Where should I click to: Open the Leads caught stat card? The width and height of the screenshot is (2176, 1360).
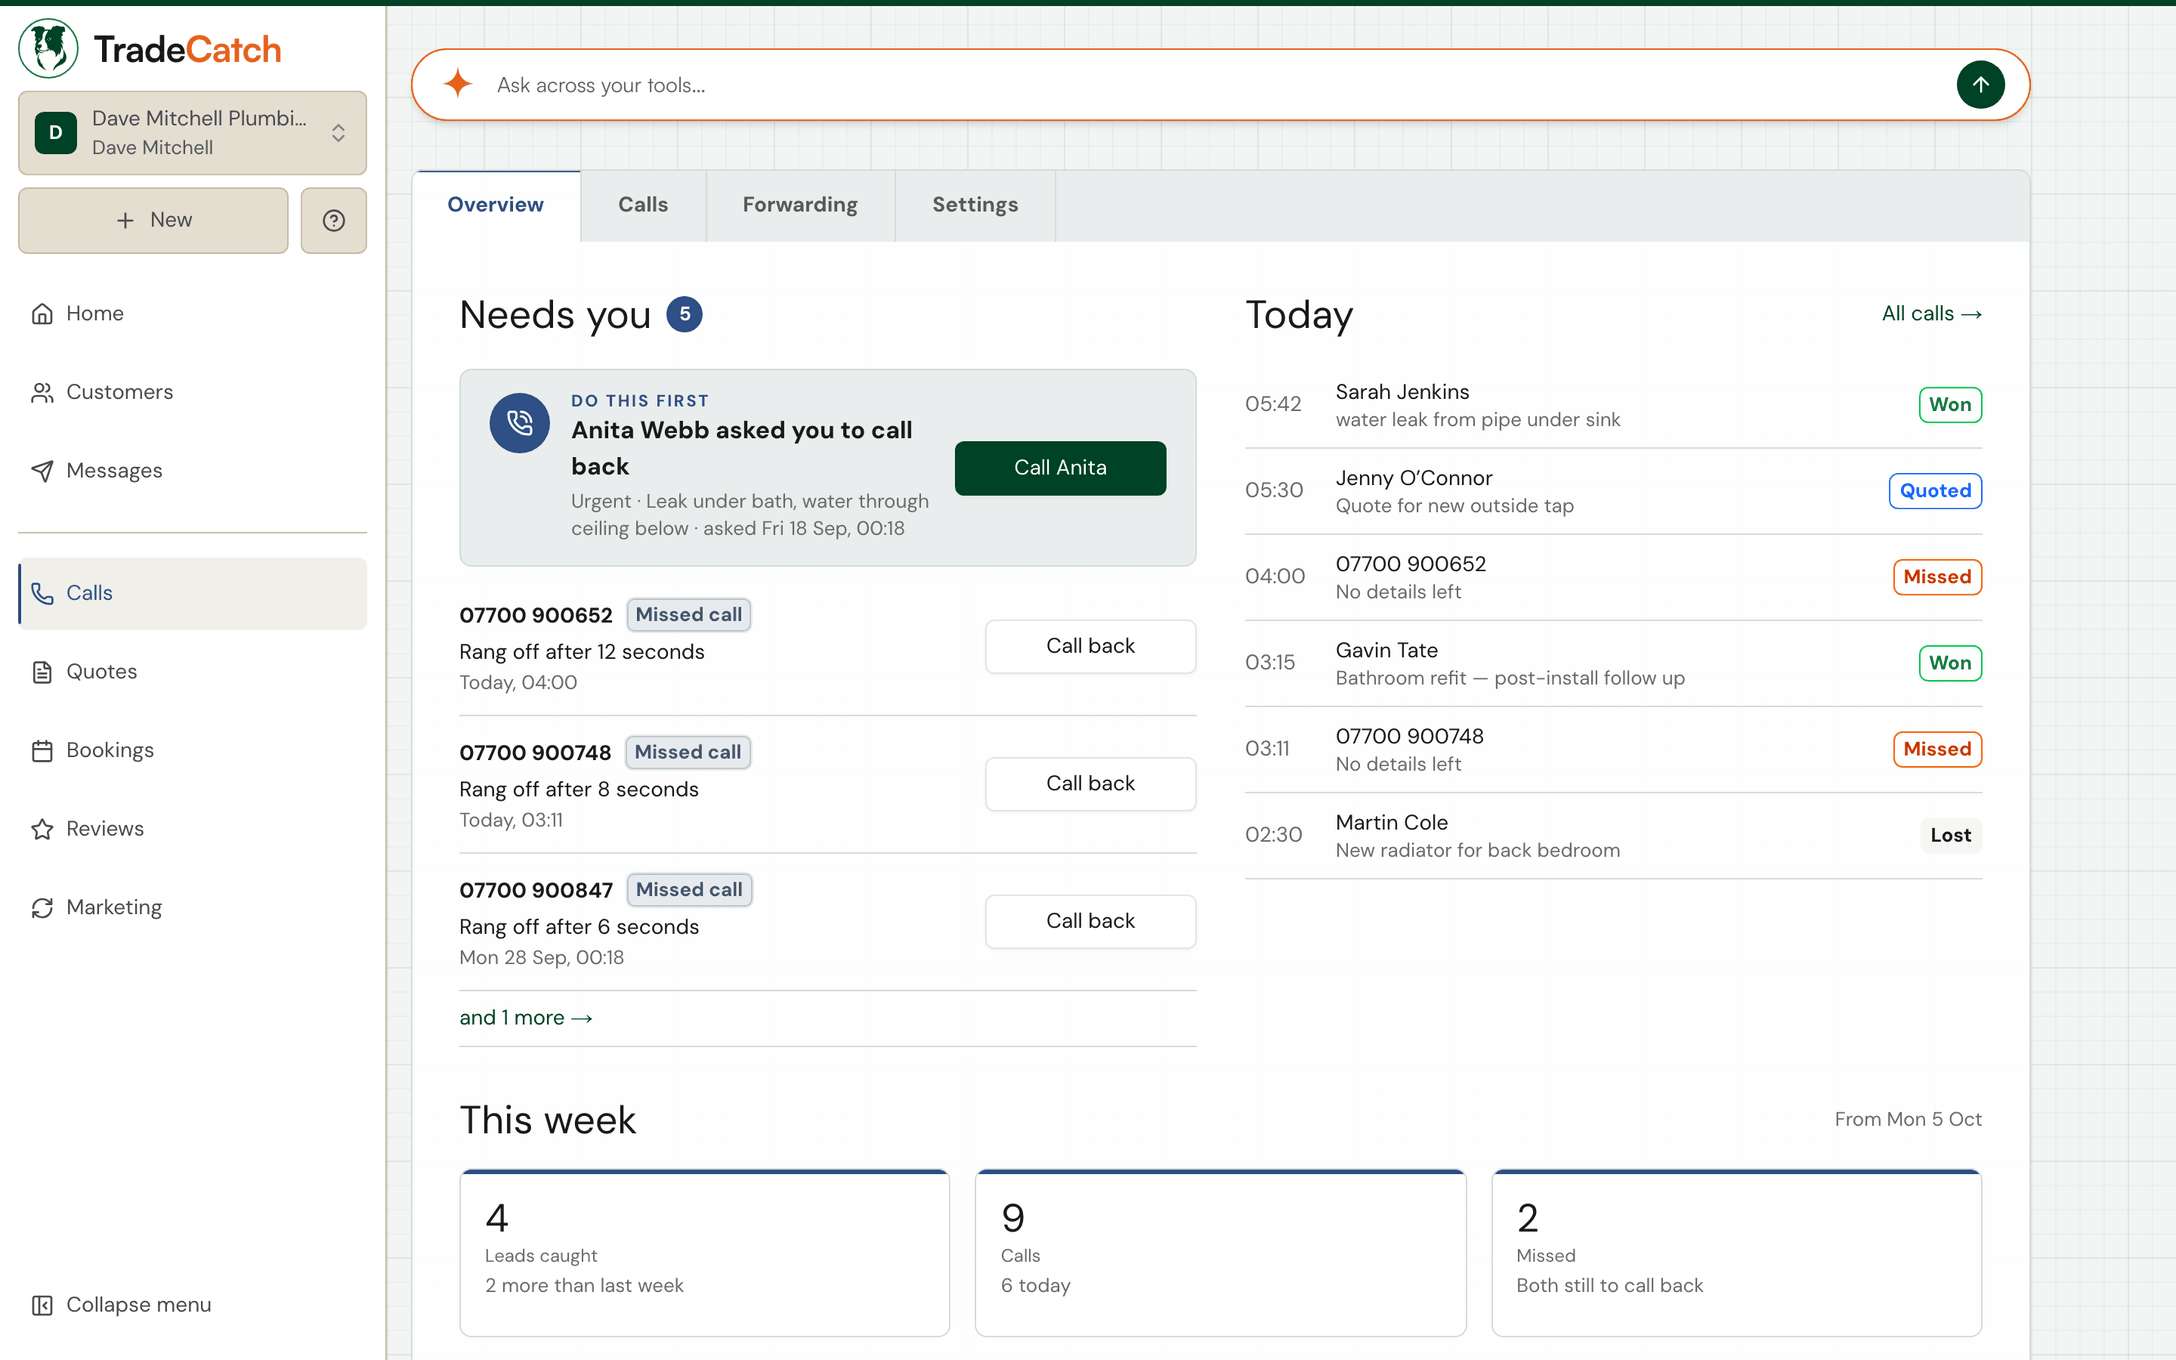coord(704,1252)
